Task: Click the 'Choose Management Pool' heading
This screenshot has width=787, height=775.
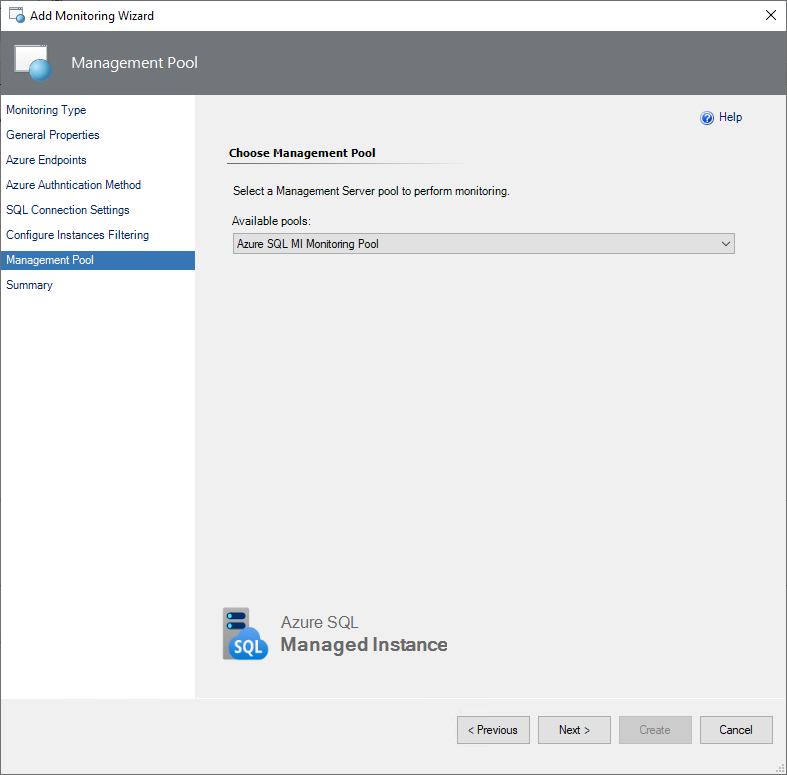Action: (x=302, y=153)
